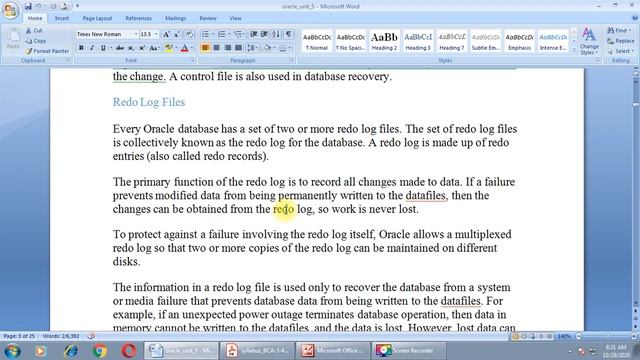Click Change Styles button
The image size is (640, 360).
pyautogui.click(x=589, y=41)
